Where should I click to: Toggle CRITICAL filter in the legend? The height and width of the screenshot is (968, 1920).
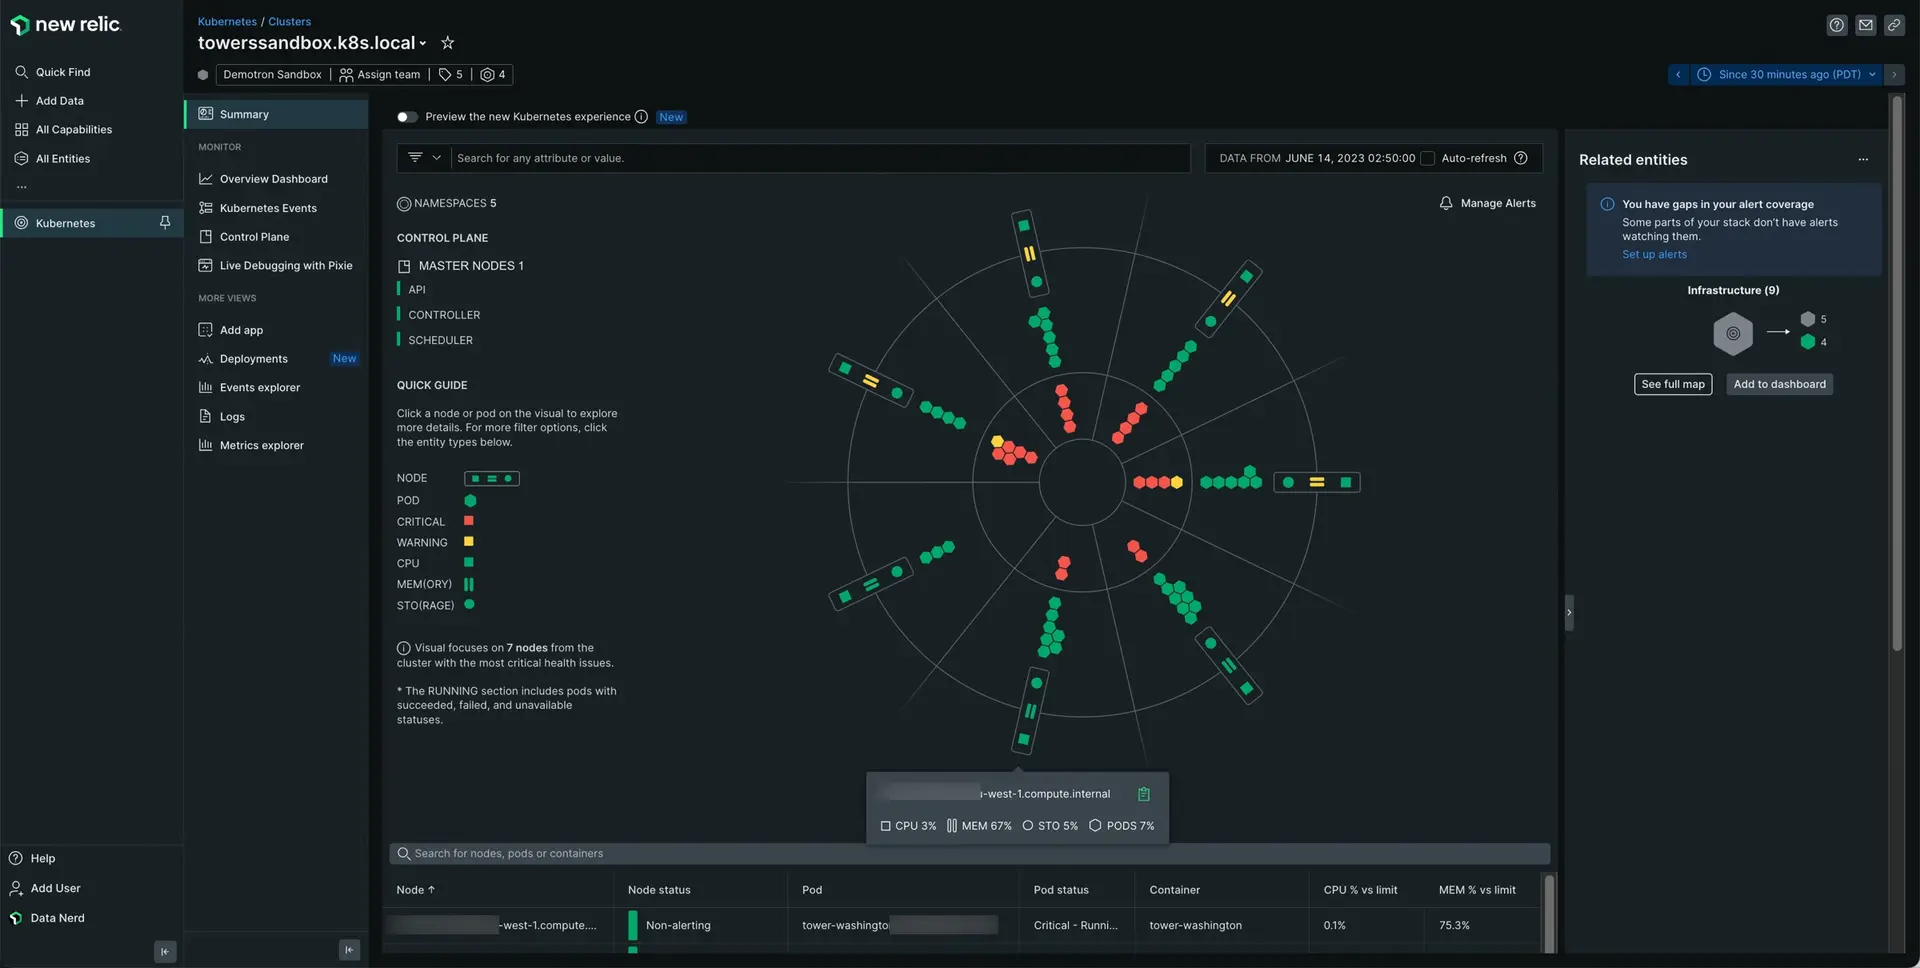469,521
